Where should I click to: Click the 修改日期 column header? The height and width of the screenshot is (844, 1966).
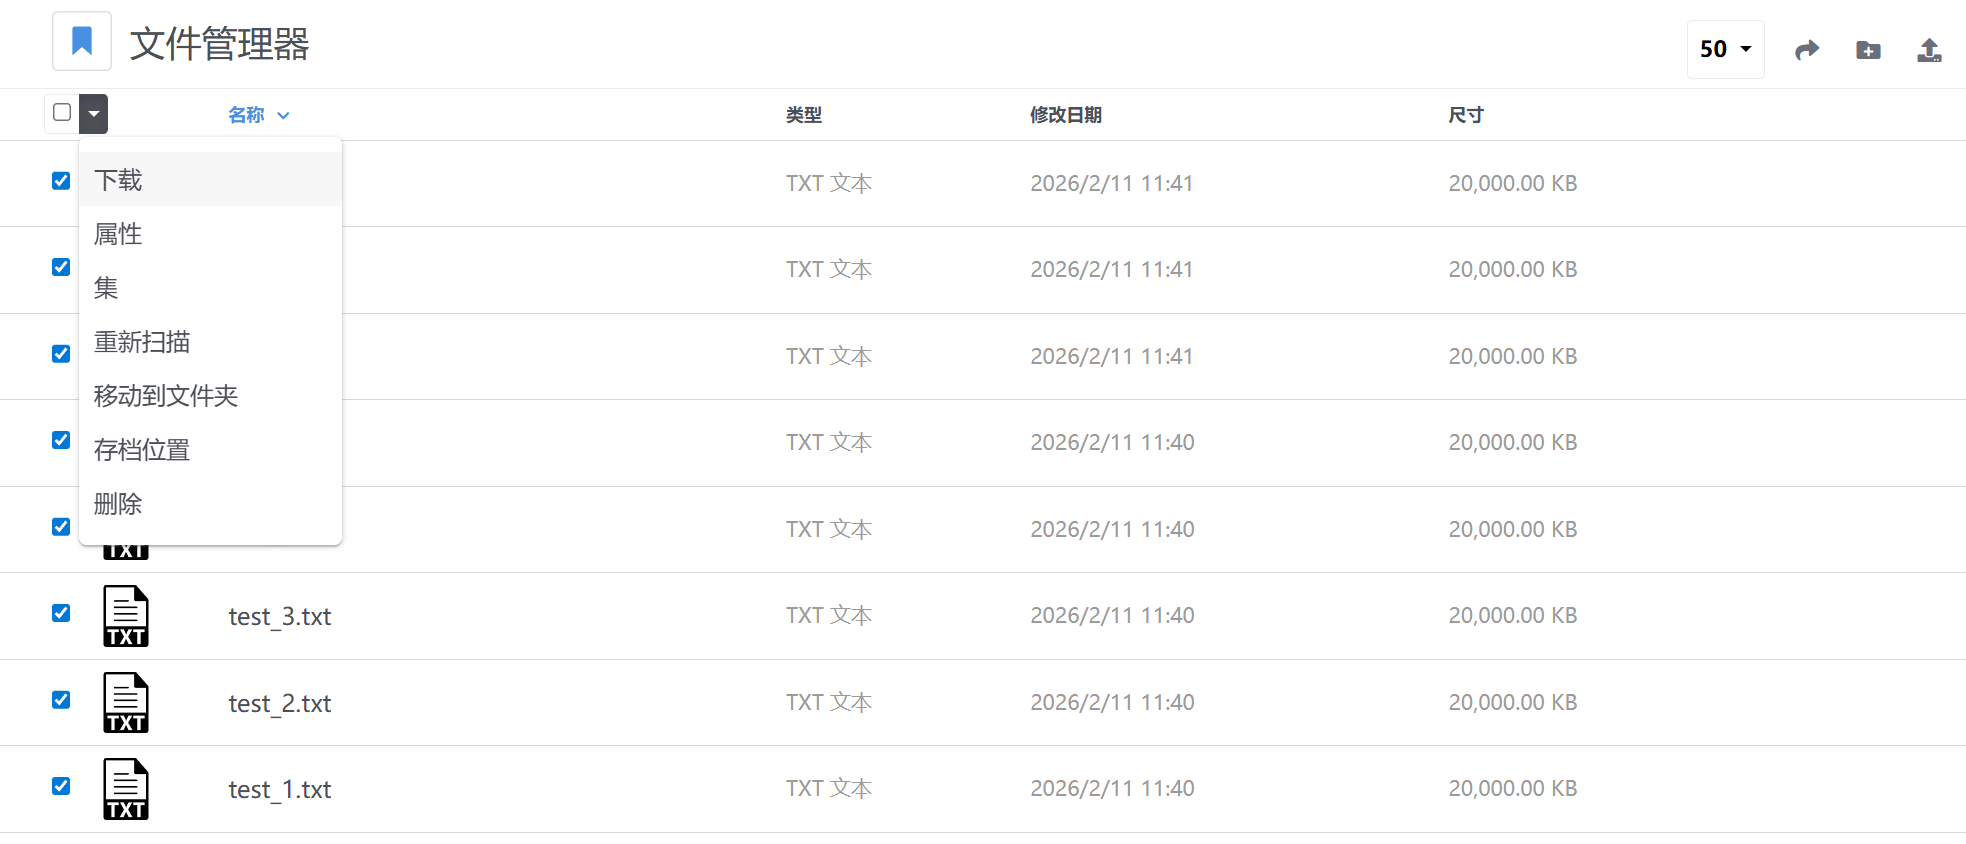[x=1066, y=115]
